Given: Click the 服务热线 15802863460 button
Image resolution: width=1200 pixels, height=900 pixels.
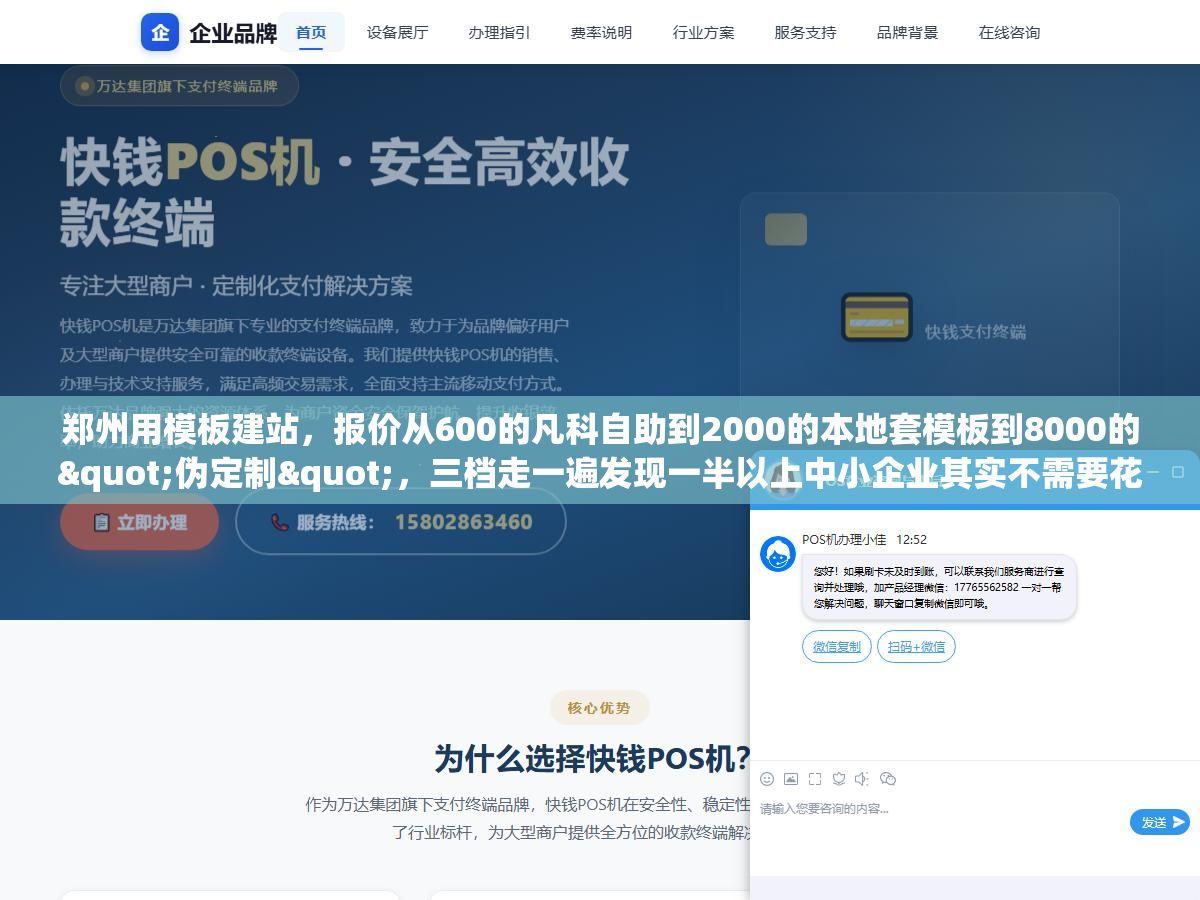Looking at the screenshot, I should click(400, 522).
